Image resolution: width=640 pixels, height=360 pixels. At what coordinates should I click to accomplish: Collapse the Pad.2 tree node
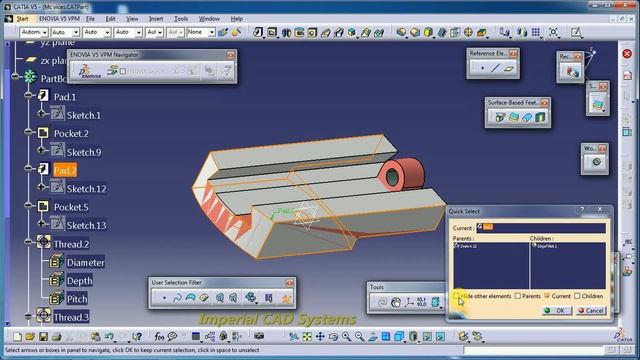pos(28,168)
